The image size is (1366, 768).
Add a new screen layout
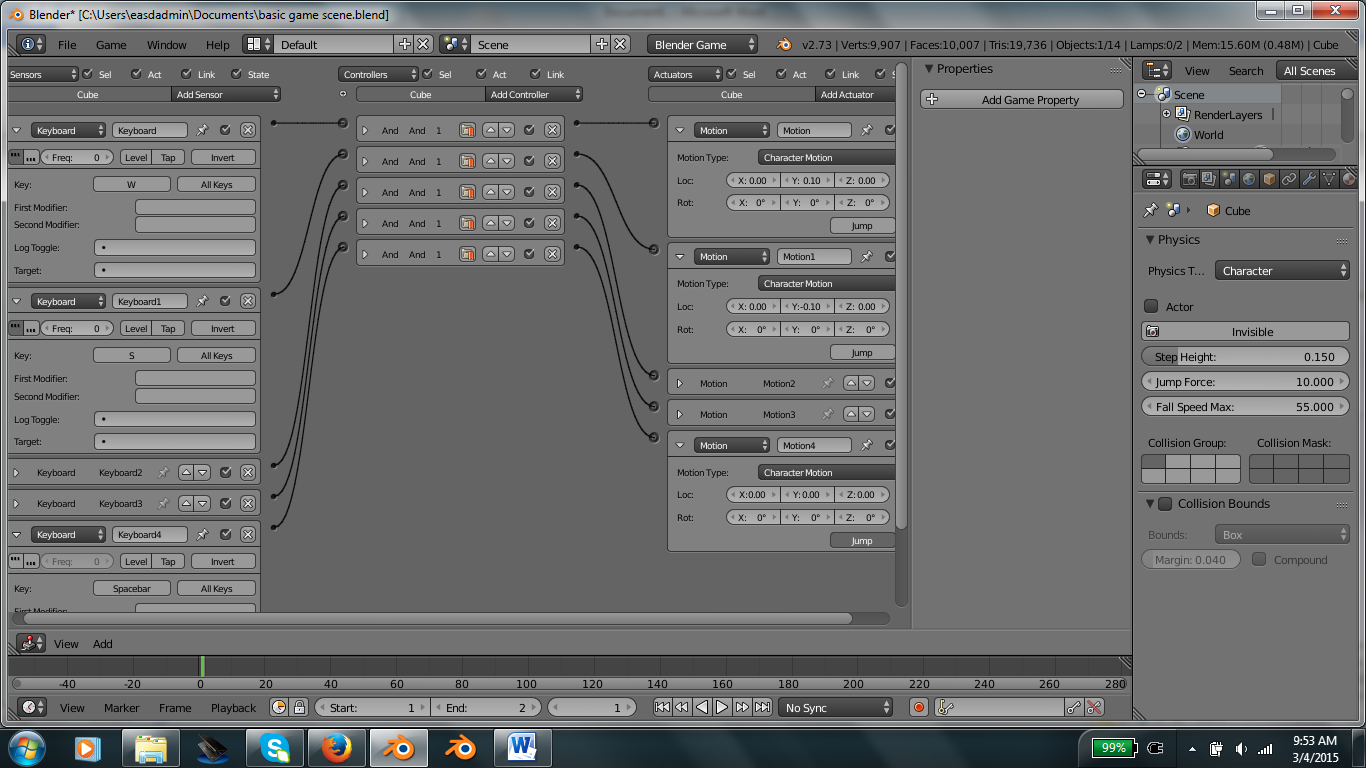pos(404,44)
